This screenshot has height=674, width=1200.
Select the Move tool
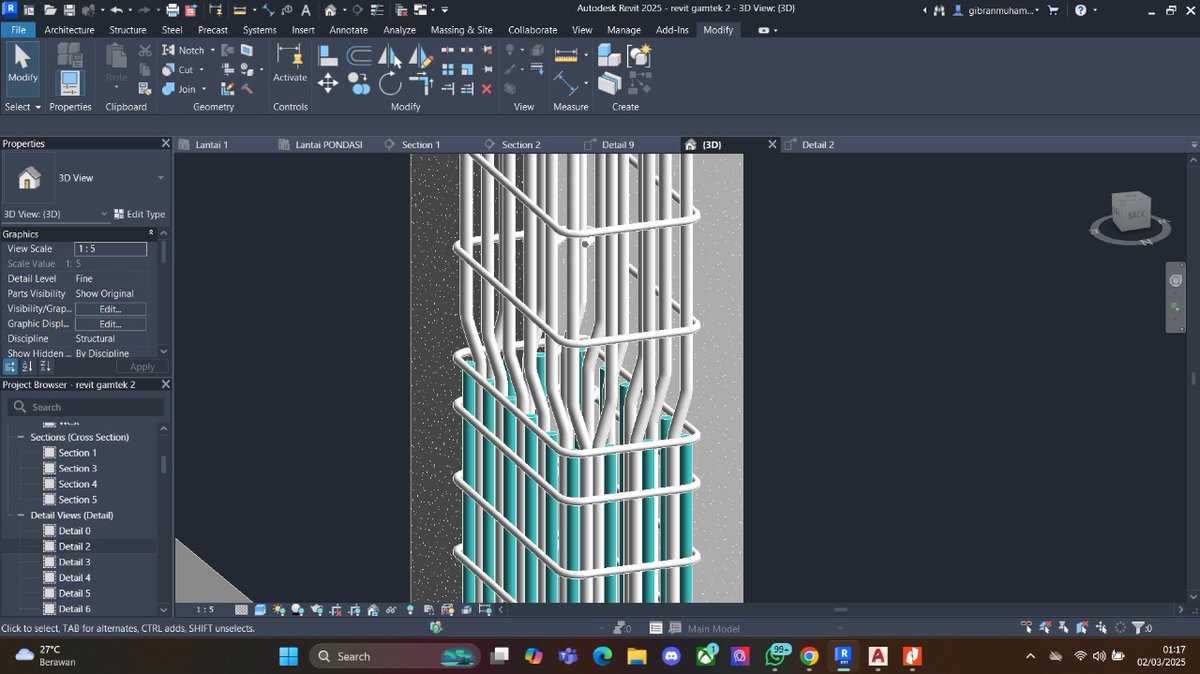click(x=328, y=83)
